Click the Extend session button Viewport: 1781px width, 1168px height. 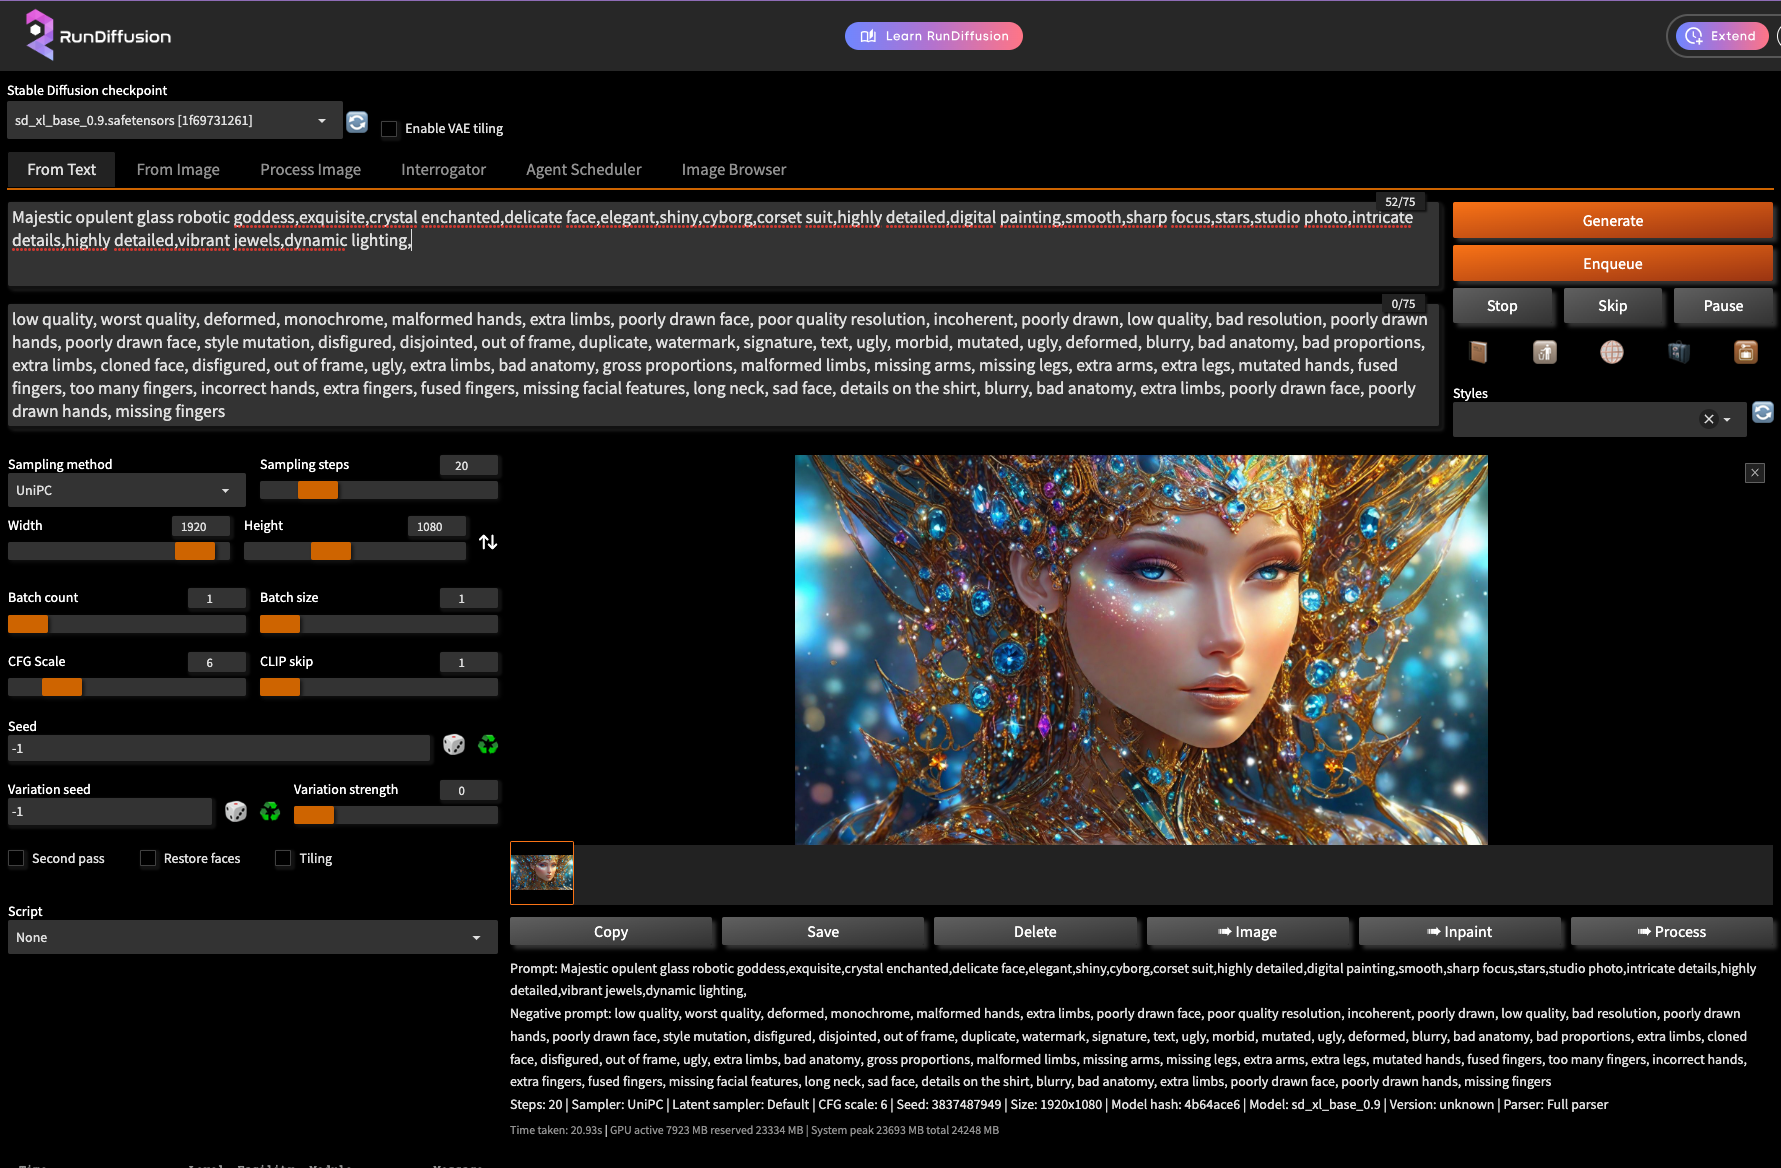tap(1722, 36)
